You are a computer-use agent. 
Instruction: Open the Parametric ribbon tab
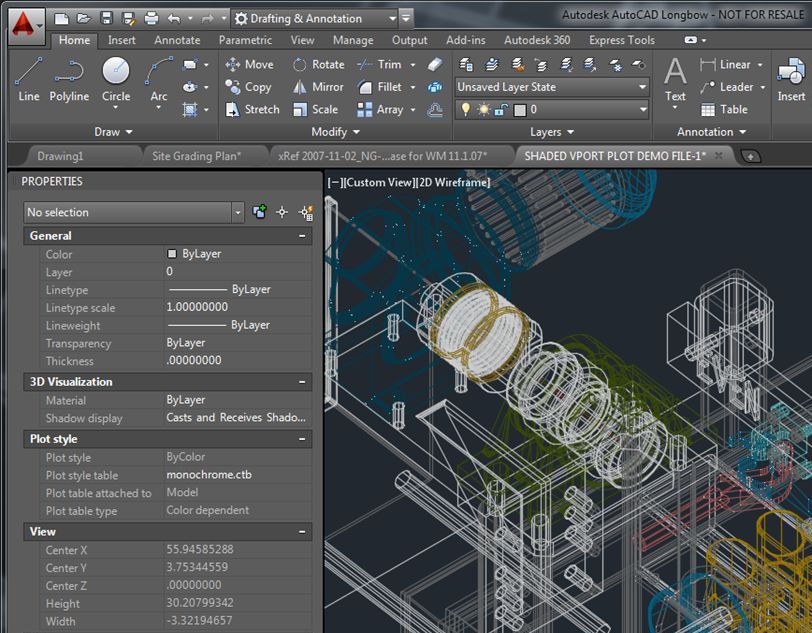coord(245,40)
